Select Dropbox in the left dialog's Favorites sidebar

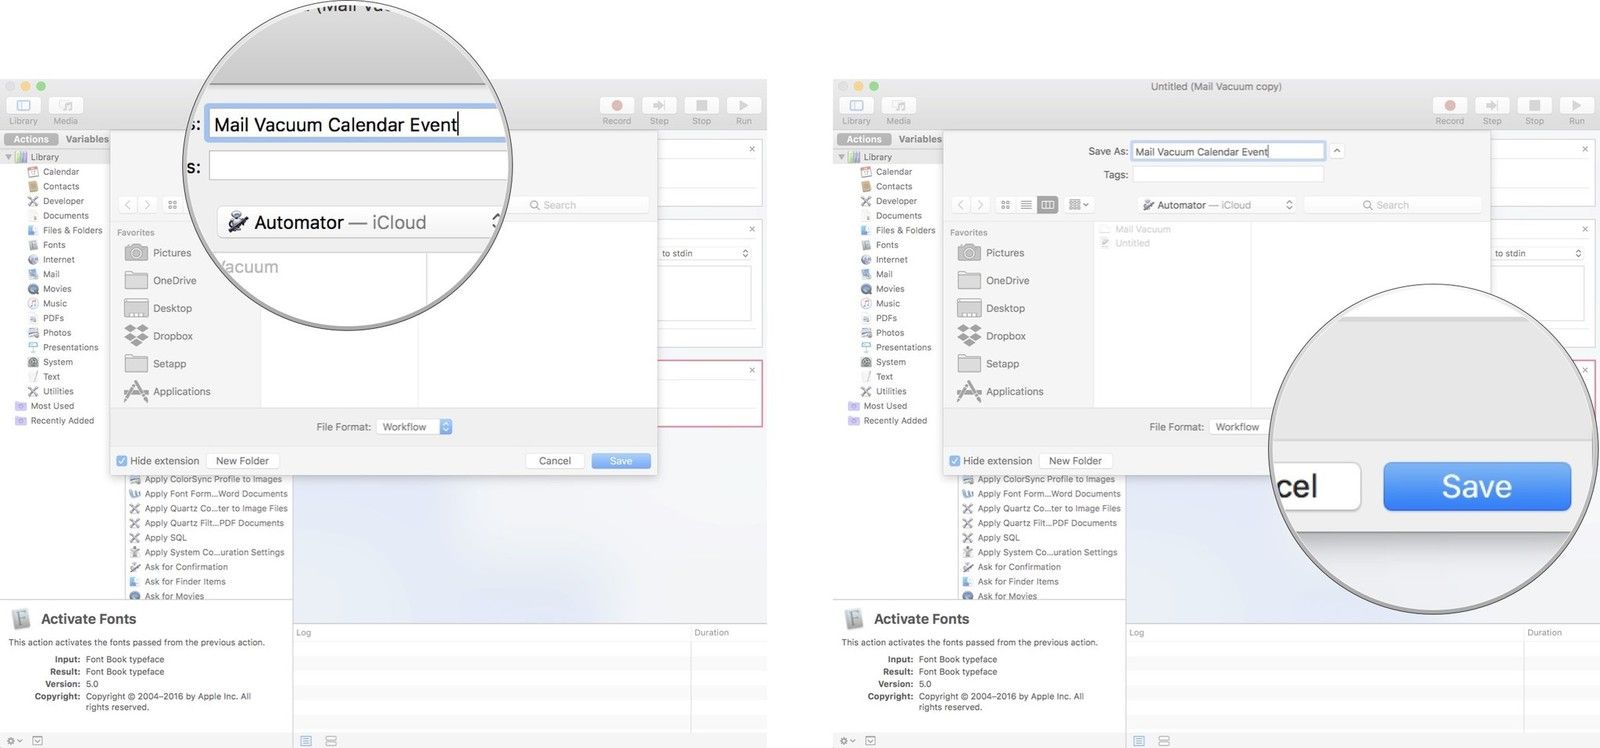pos(172,336)
